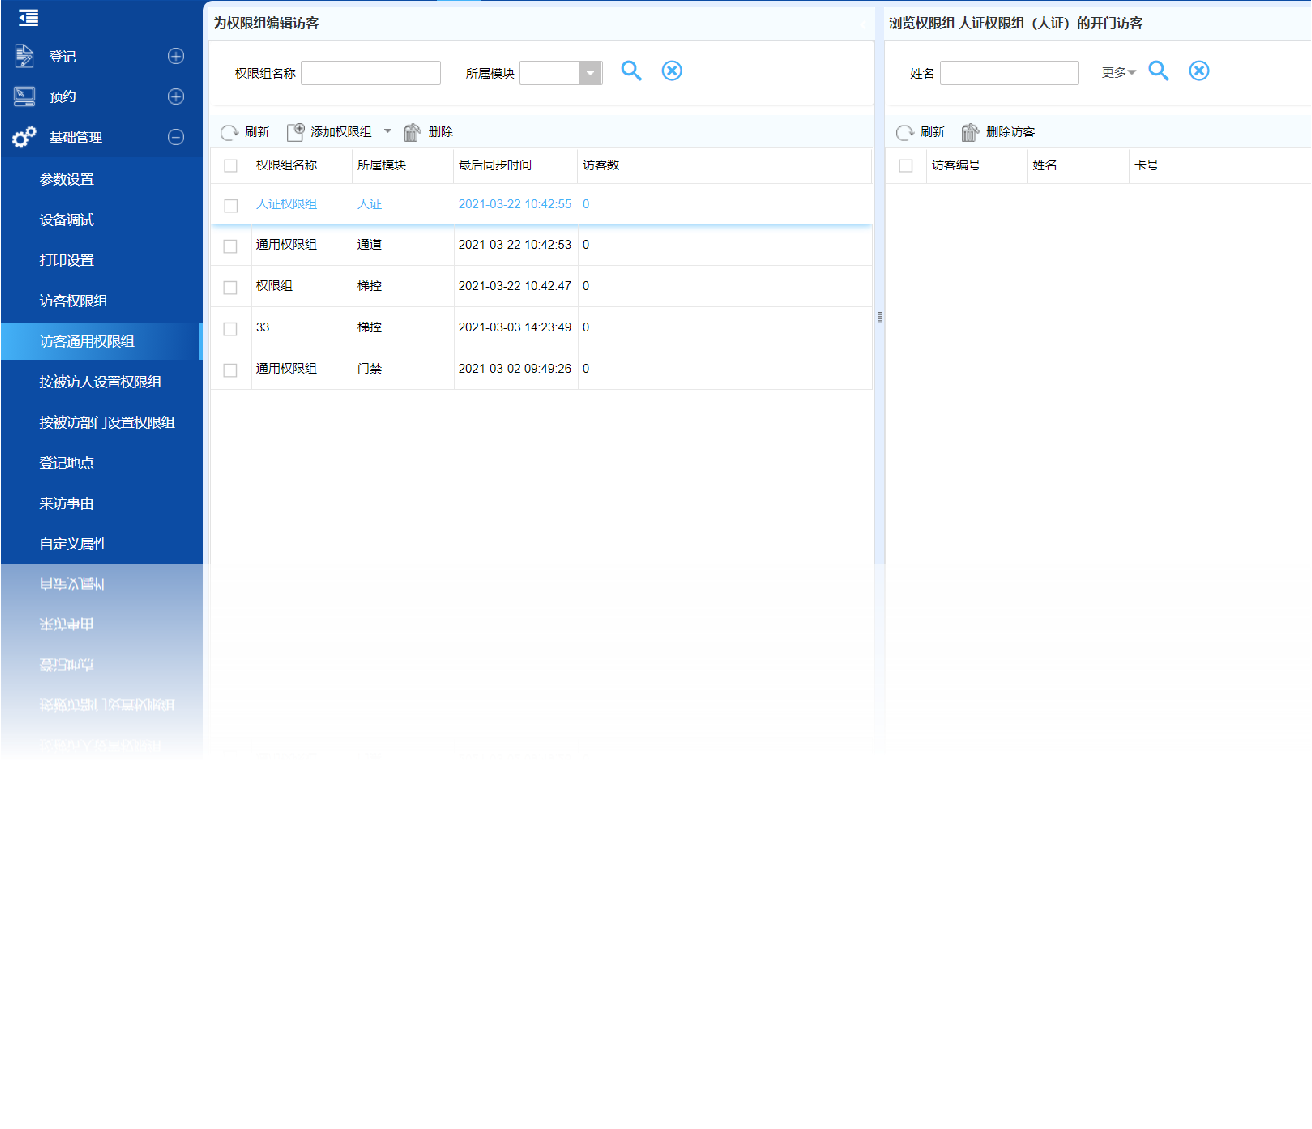
Task: Click the search magnifier beside 所属模块 dropdown
Action: (631, 71)
